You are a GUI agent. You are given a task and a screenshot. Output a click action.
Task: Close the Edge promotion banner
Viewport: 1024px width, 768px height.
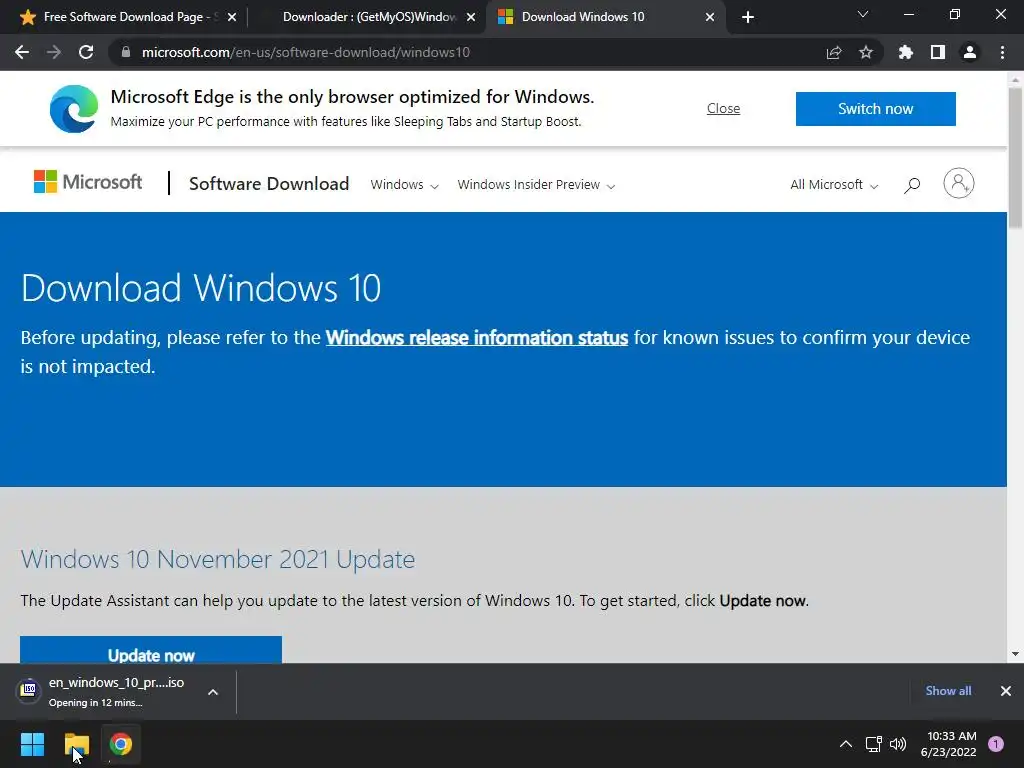(723, 108)
